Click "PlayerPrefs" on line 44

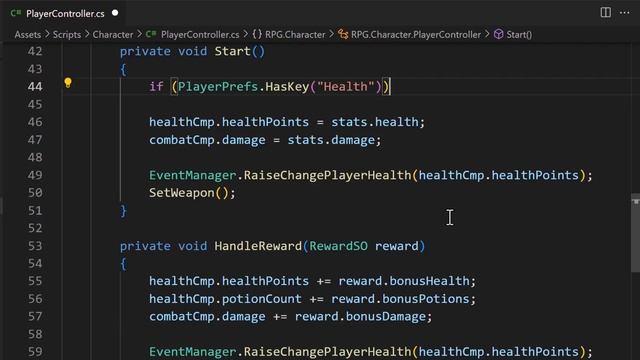(x=218, y=87)
